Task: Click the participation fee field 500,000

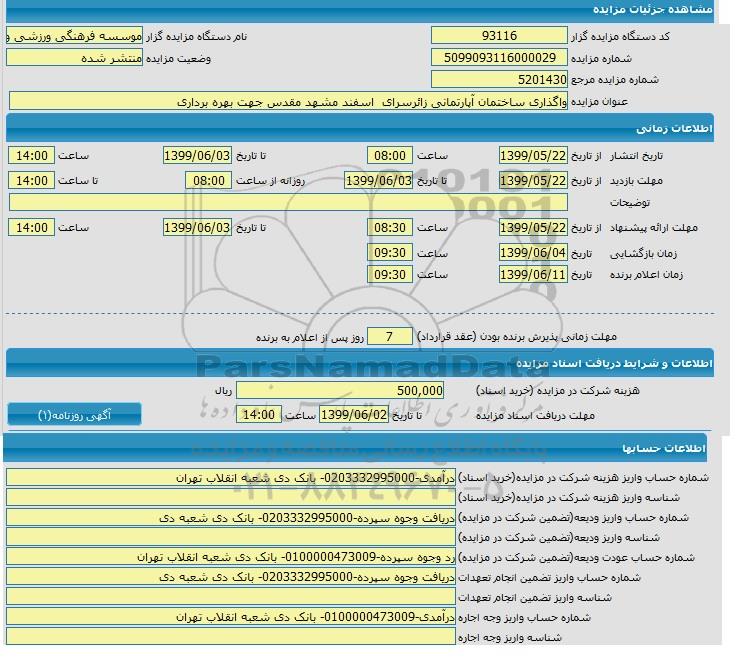Action: [340, 391]
